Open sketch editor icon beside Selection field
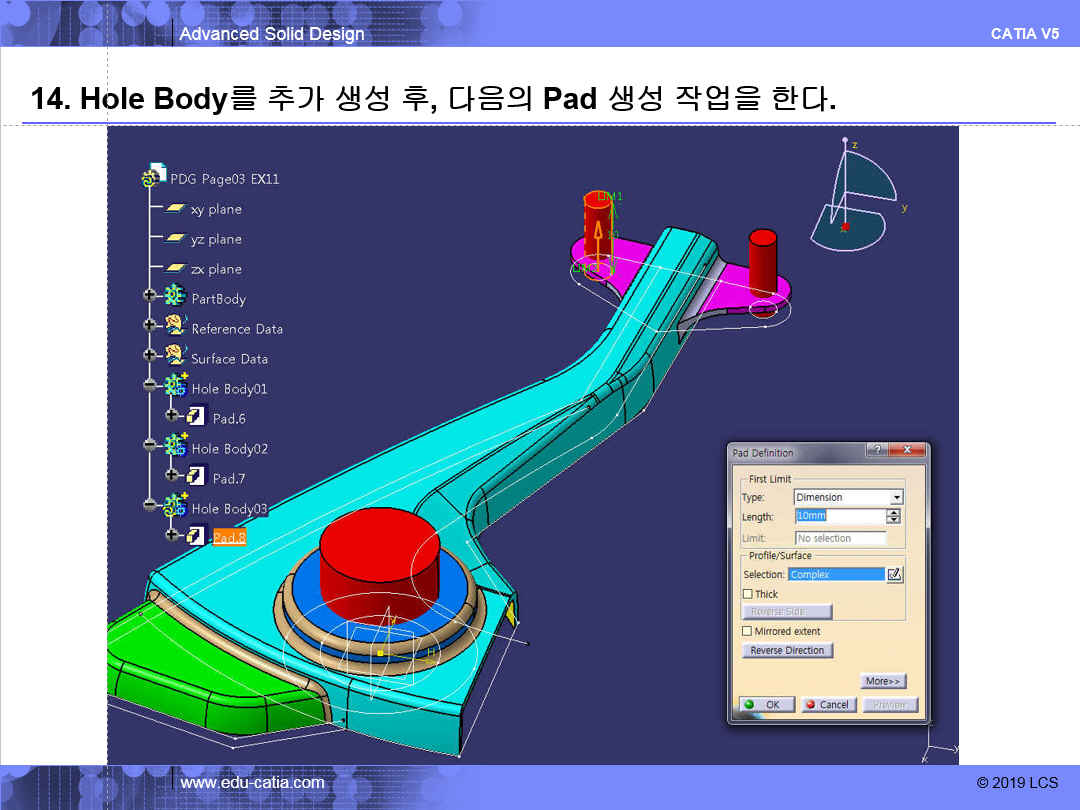This screenshot has height=810, width=1080. tap(895, 574)
